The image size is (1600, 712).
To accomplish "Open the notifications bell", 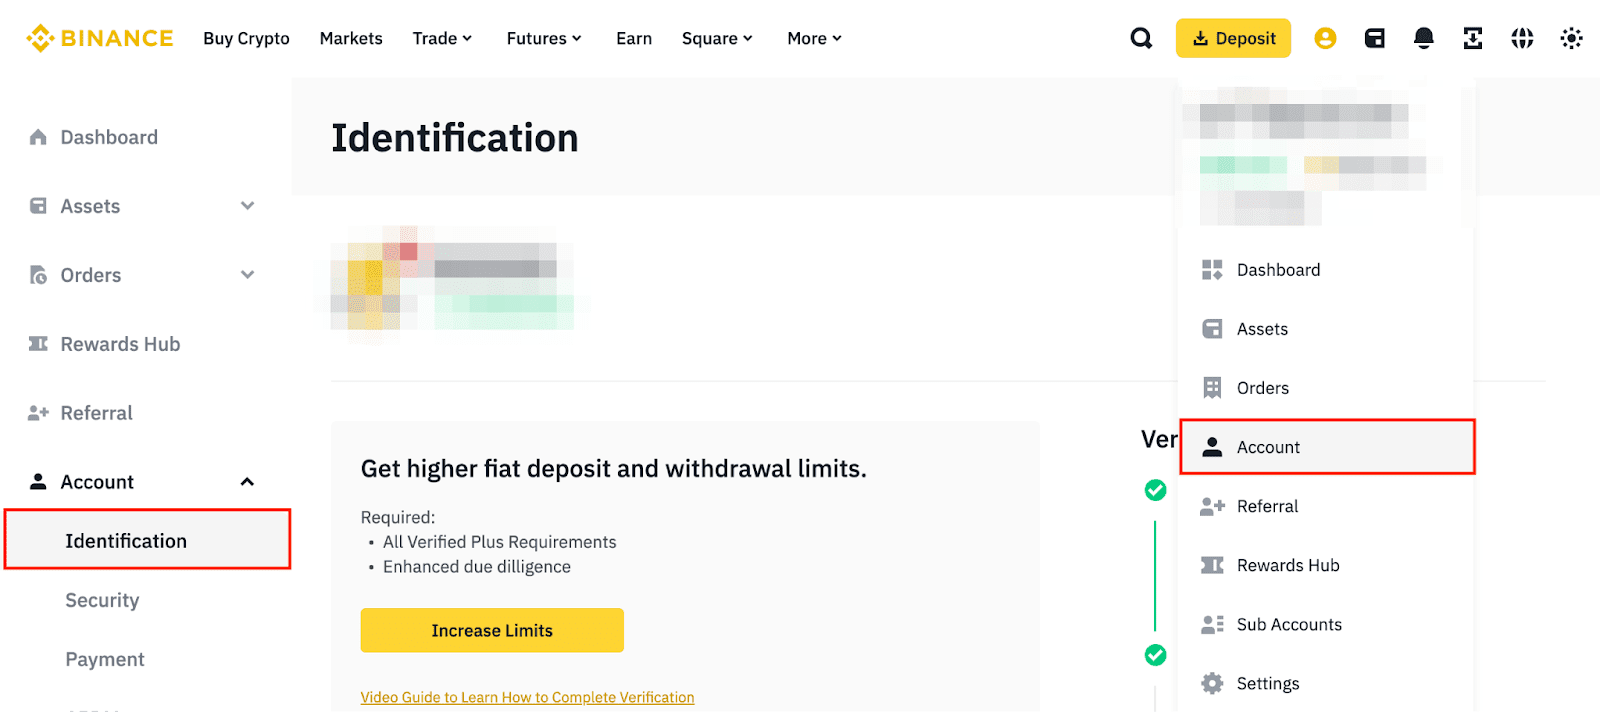I will click(x=1423, y=38).
